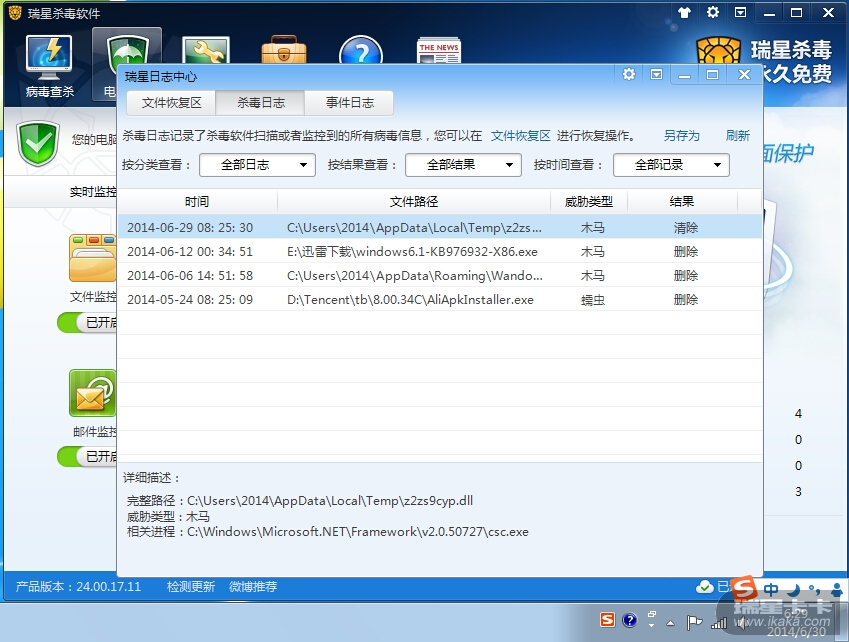849x642 pixels.
Task: Switch to 事件日志 tab
Action: tap(349, 103)
